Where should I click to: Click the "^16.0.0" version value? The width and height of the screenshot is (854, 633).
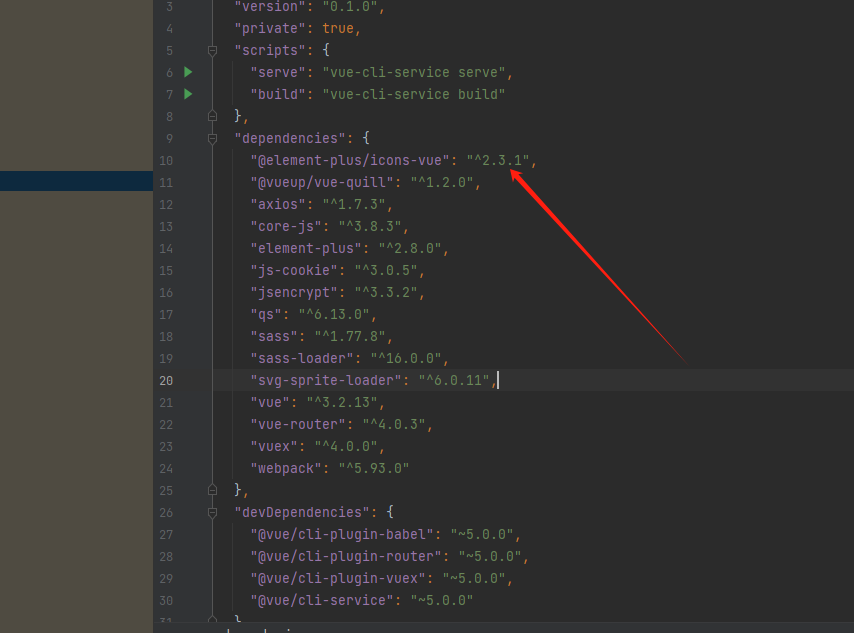(x=406, y=358)
